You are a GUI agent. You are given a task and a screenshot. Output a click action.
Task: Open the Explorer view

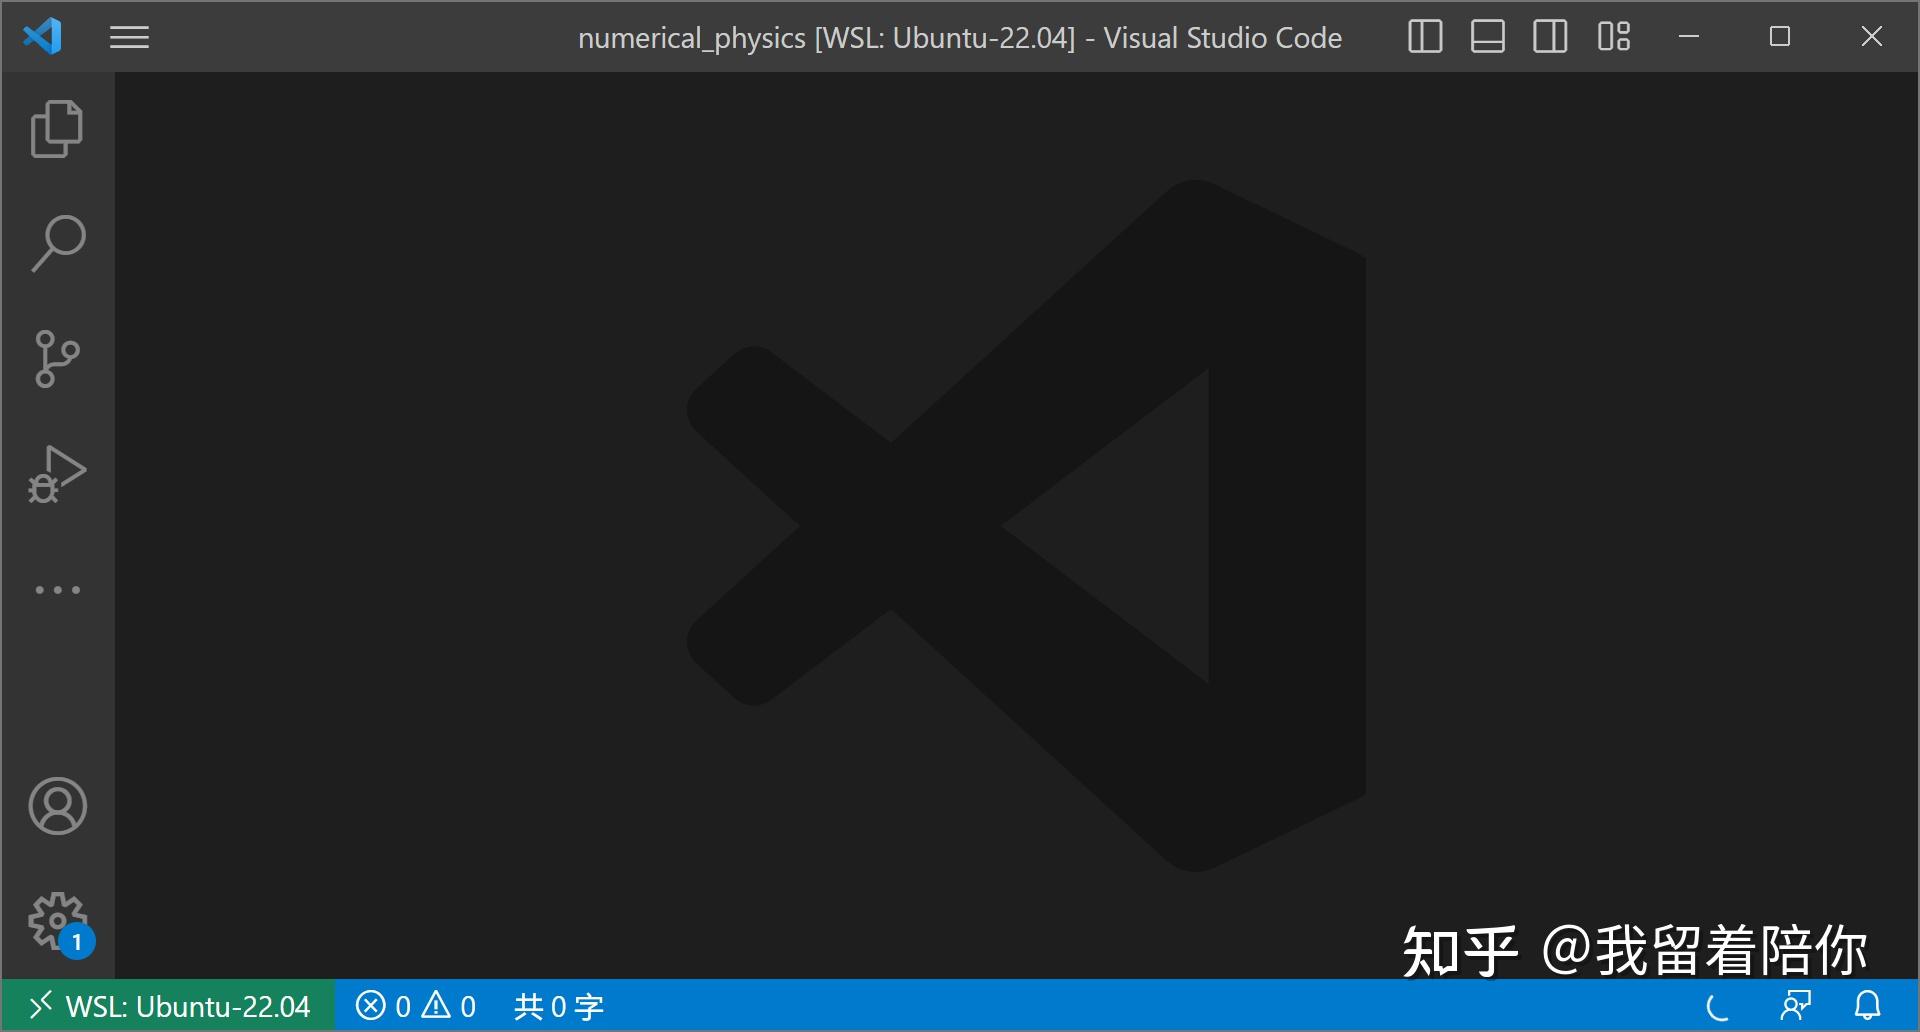pyautogui.click(x=57, y=127)
